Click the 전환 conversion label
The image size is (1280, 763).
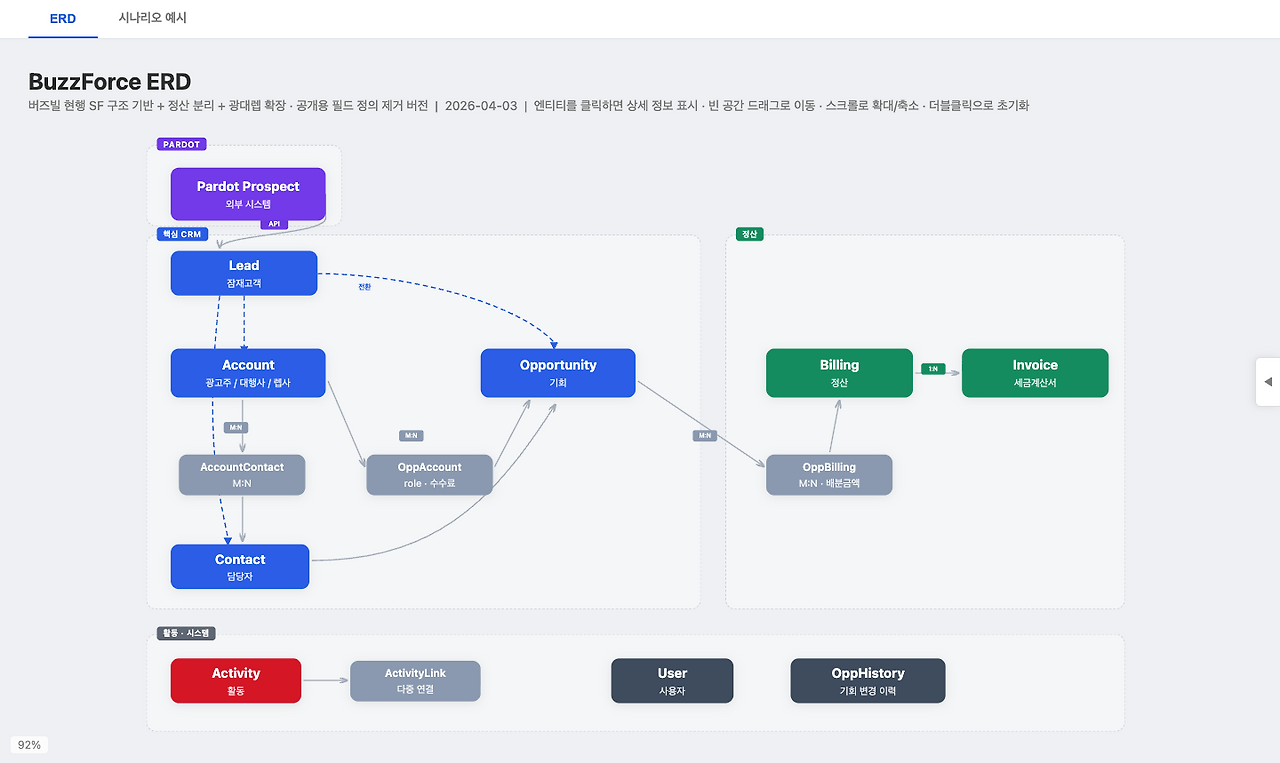[364, 287]
